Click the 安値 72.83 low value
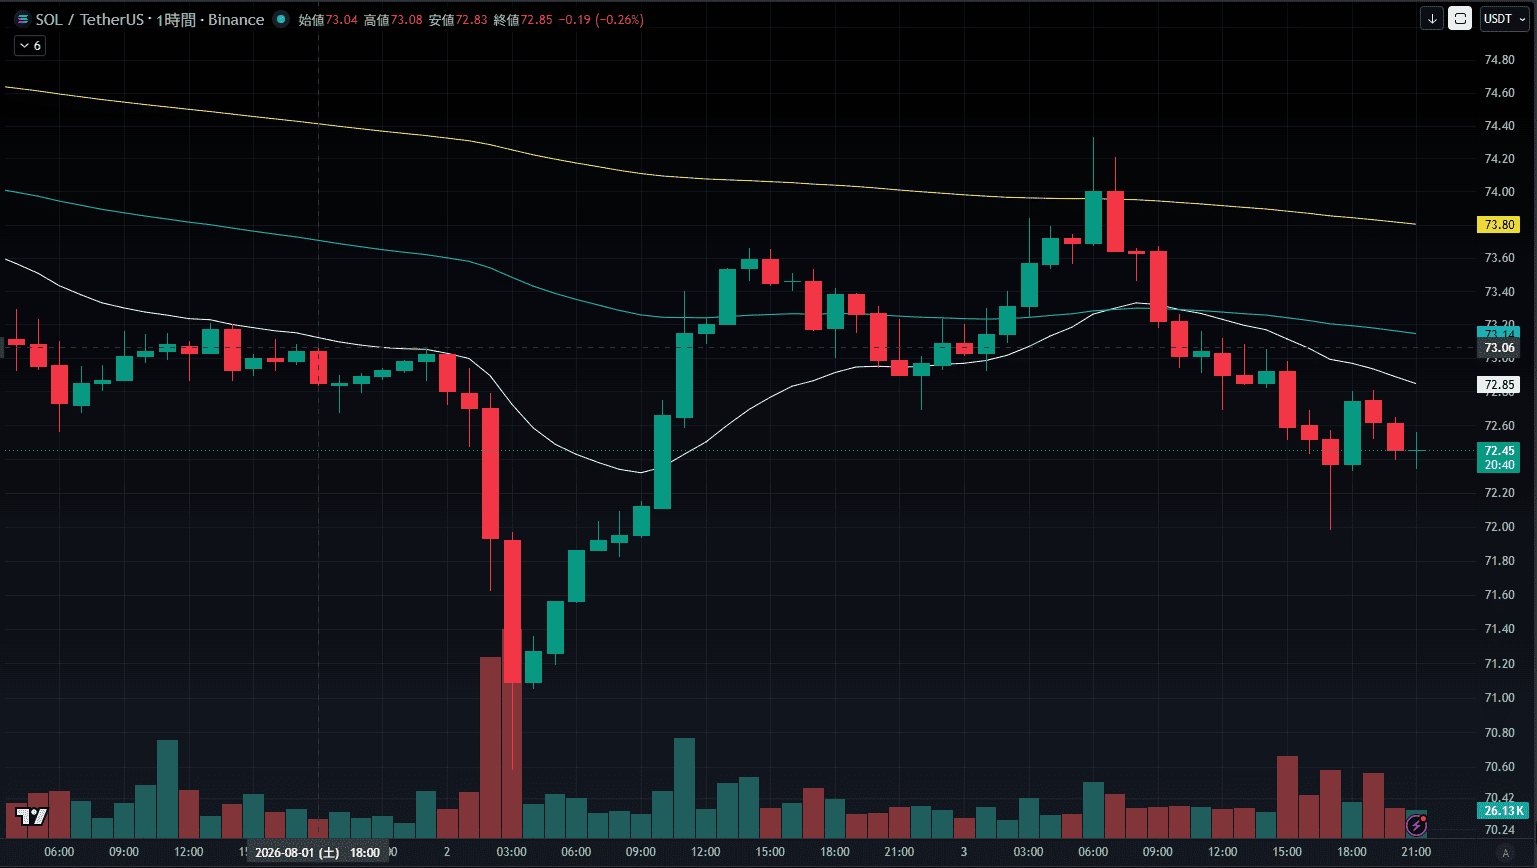1537x868 pixels. coord(458,20)
